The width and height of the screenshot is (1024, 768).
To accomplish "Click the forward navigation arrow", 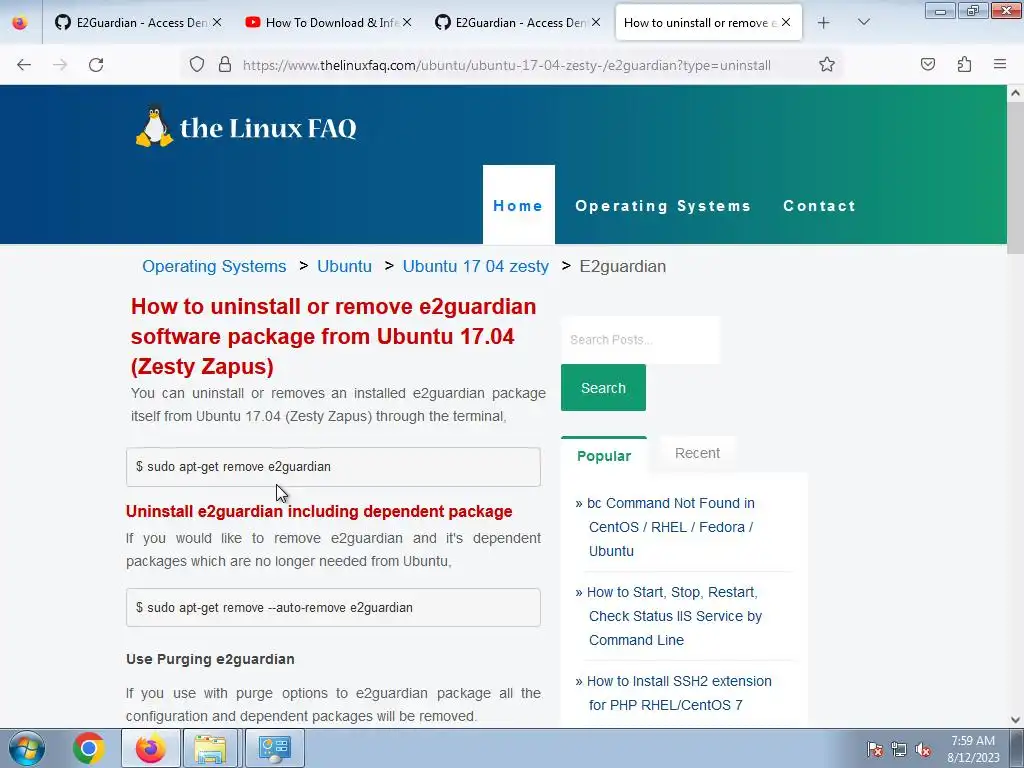I will click(60, 65).
